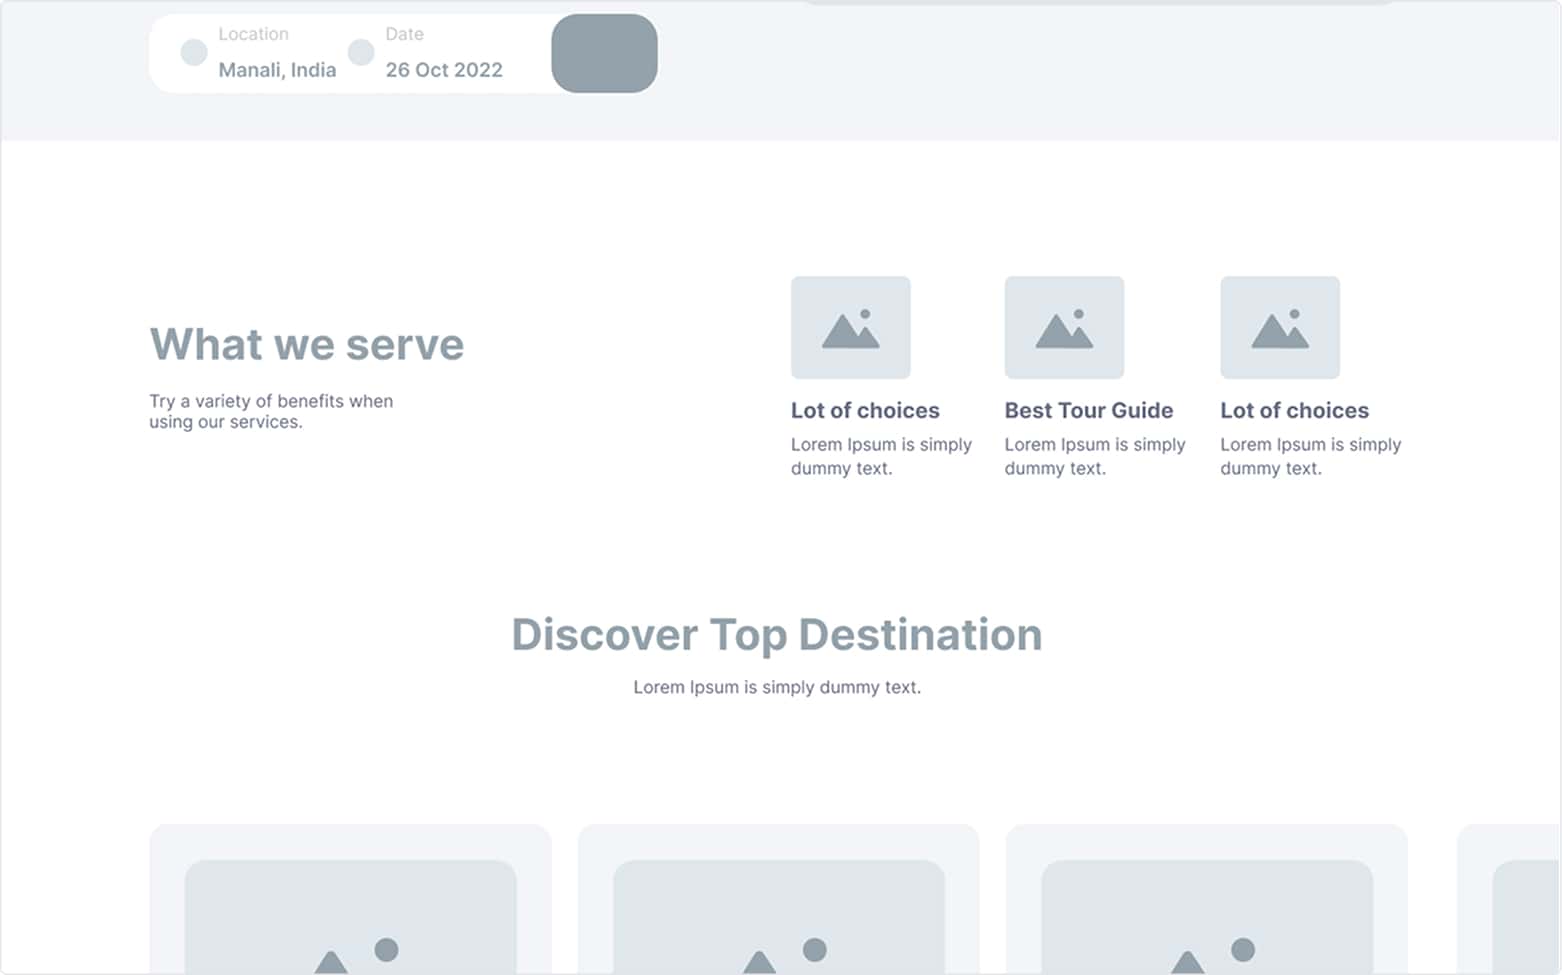The width and height of the screenshot is (1562, 975).
Task: Open the 26 Oct 2022 date field
Action: tap(444, 70)
